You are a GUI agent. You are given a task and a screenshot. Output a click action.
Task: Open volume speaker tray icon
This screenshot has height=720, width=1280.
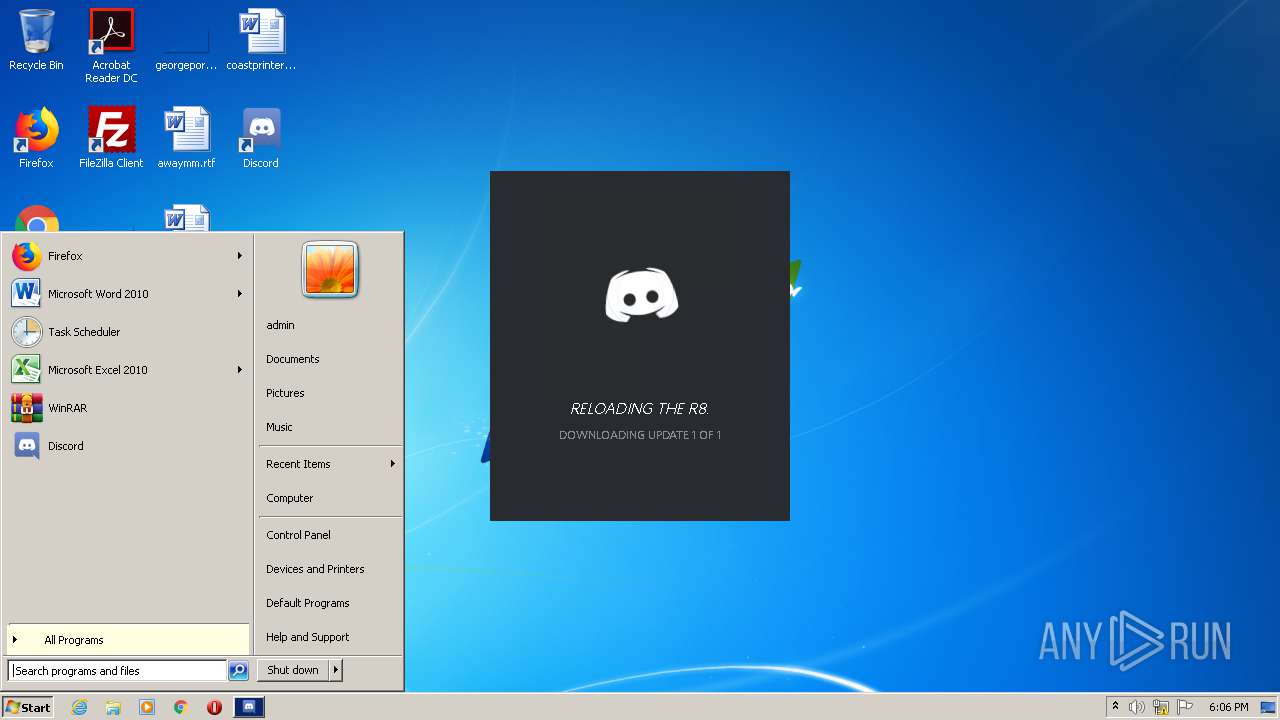(1137, 707)
